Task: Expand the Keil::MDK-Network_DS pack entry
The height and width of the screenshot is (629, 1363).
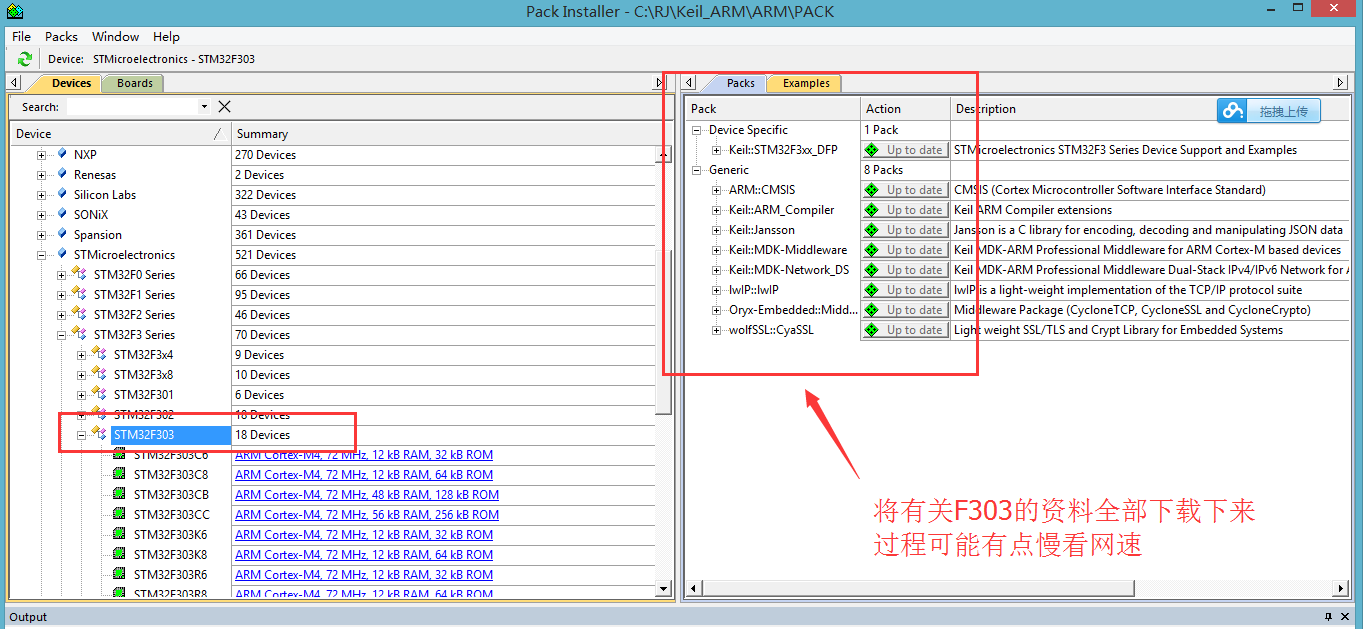Action: [x=717, y=270]
